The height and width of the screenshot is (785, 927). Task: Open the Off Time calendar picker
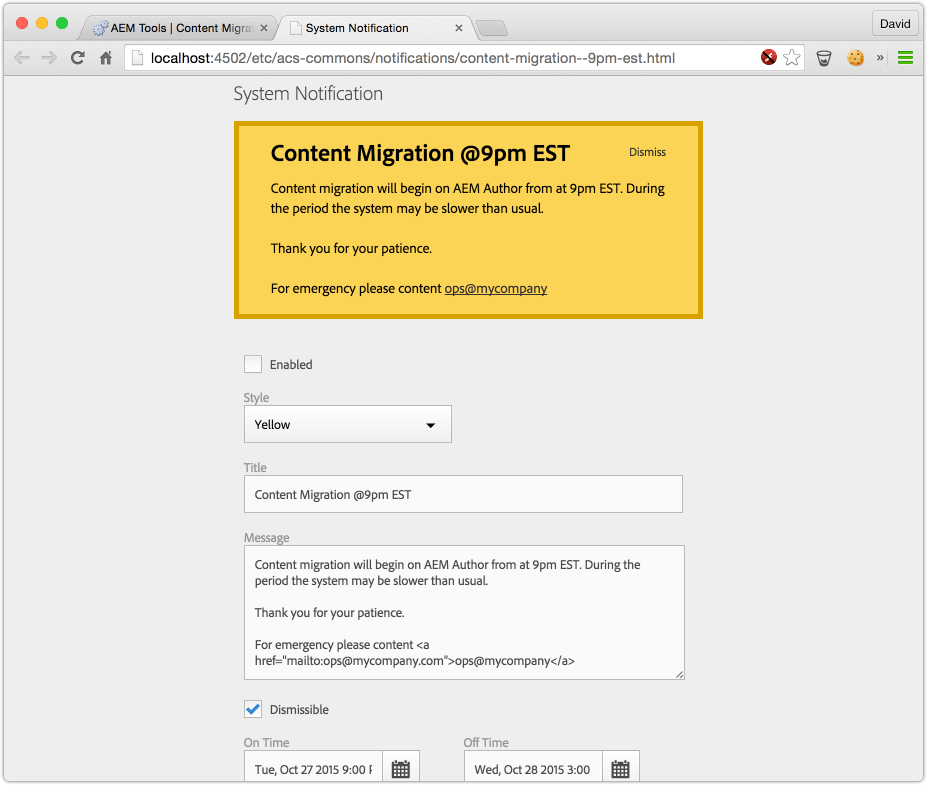(x=620, y=768)
